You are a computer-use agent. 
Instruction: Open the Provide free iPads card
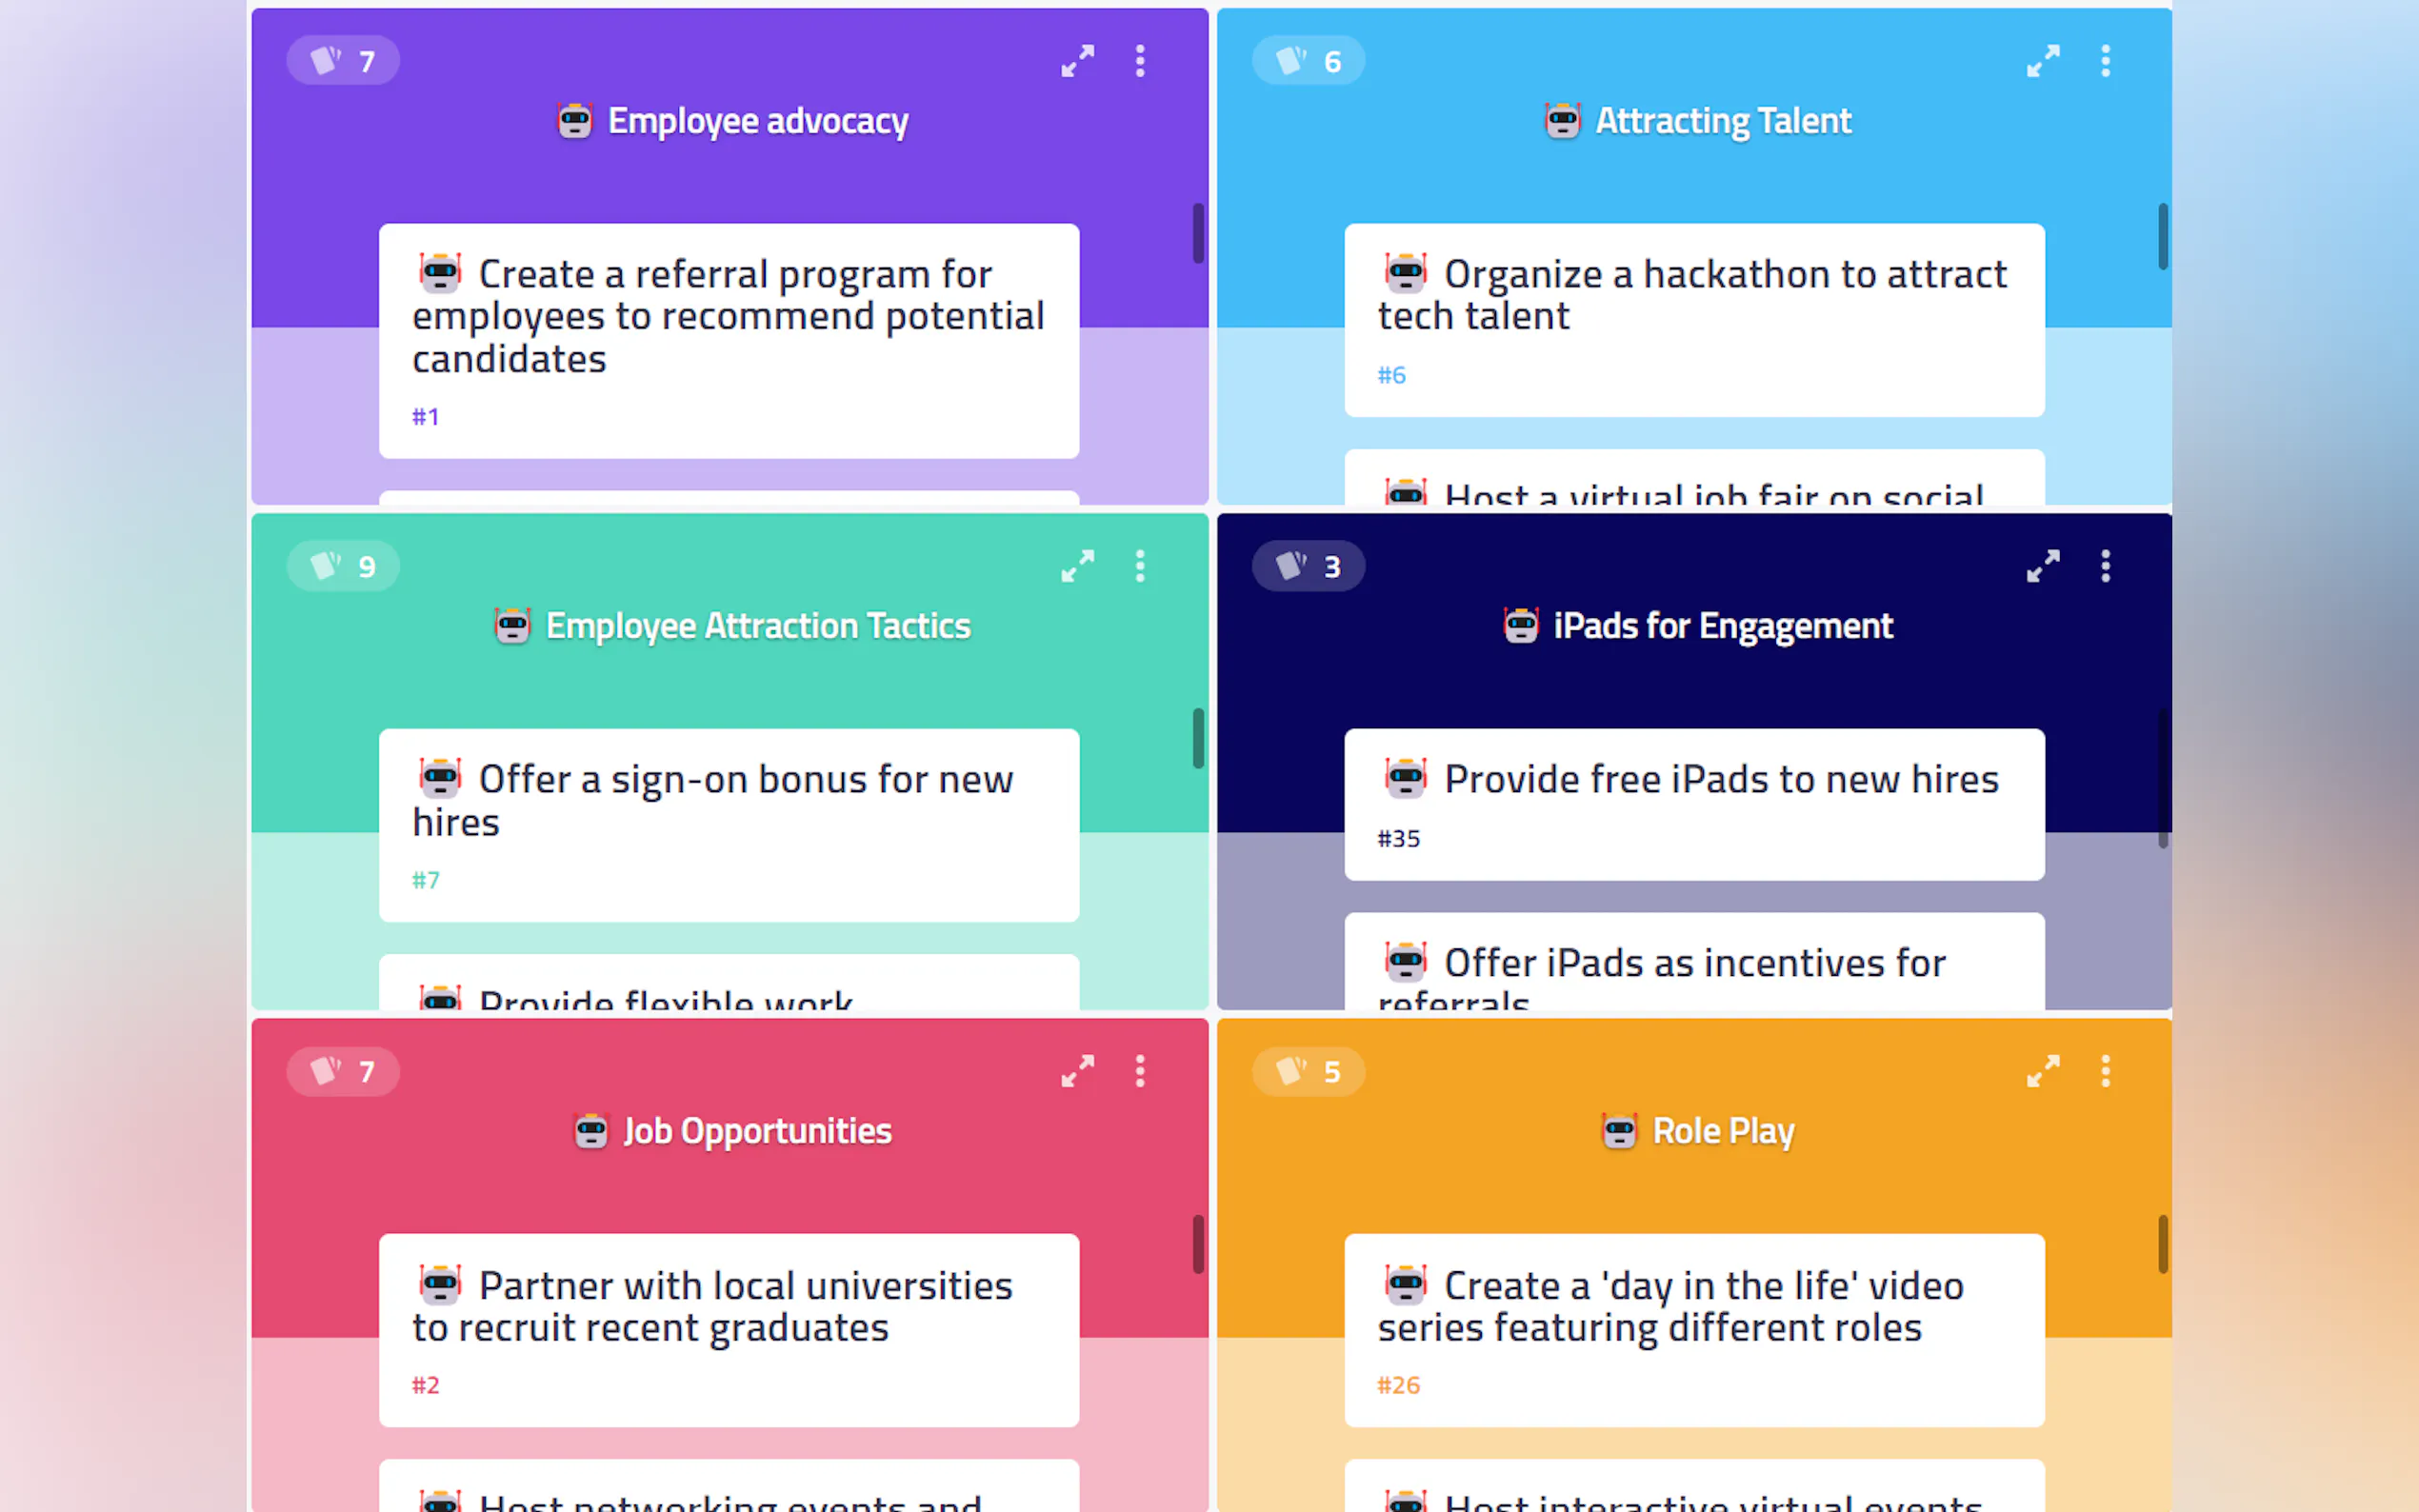click(x=1694, y=804)
